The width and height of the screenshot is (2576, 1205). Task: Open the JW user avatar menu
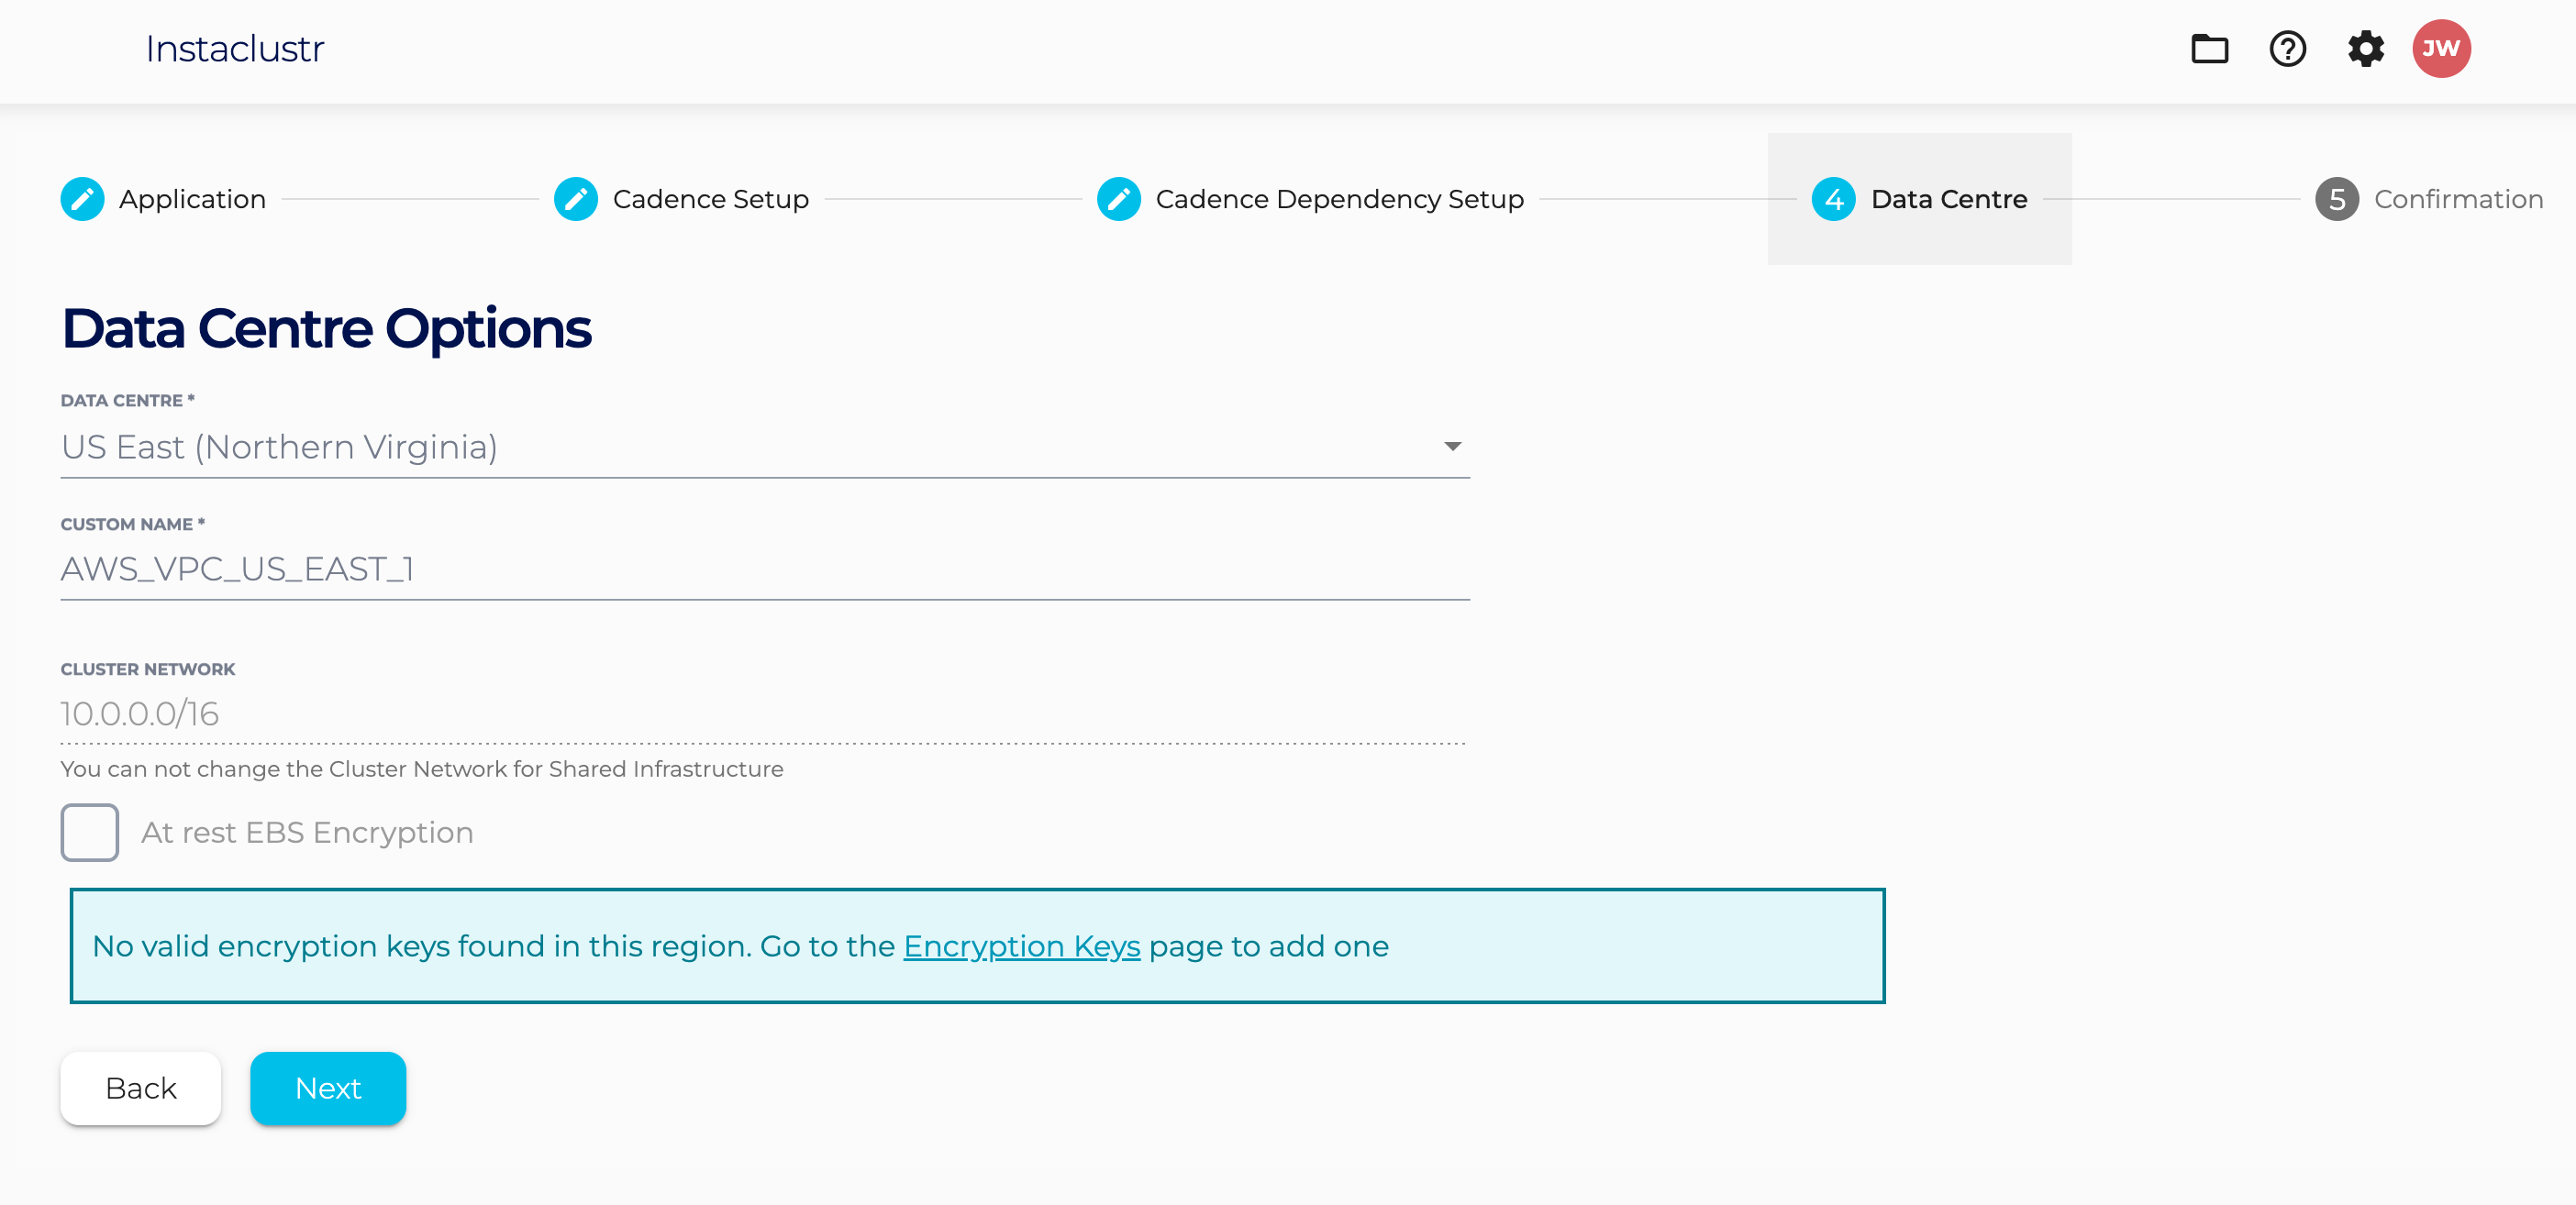click(2440, 49)
